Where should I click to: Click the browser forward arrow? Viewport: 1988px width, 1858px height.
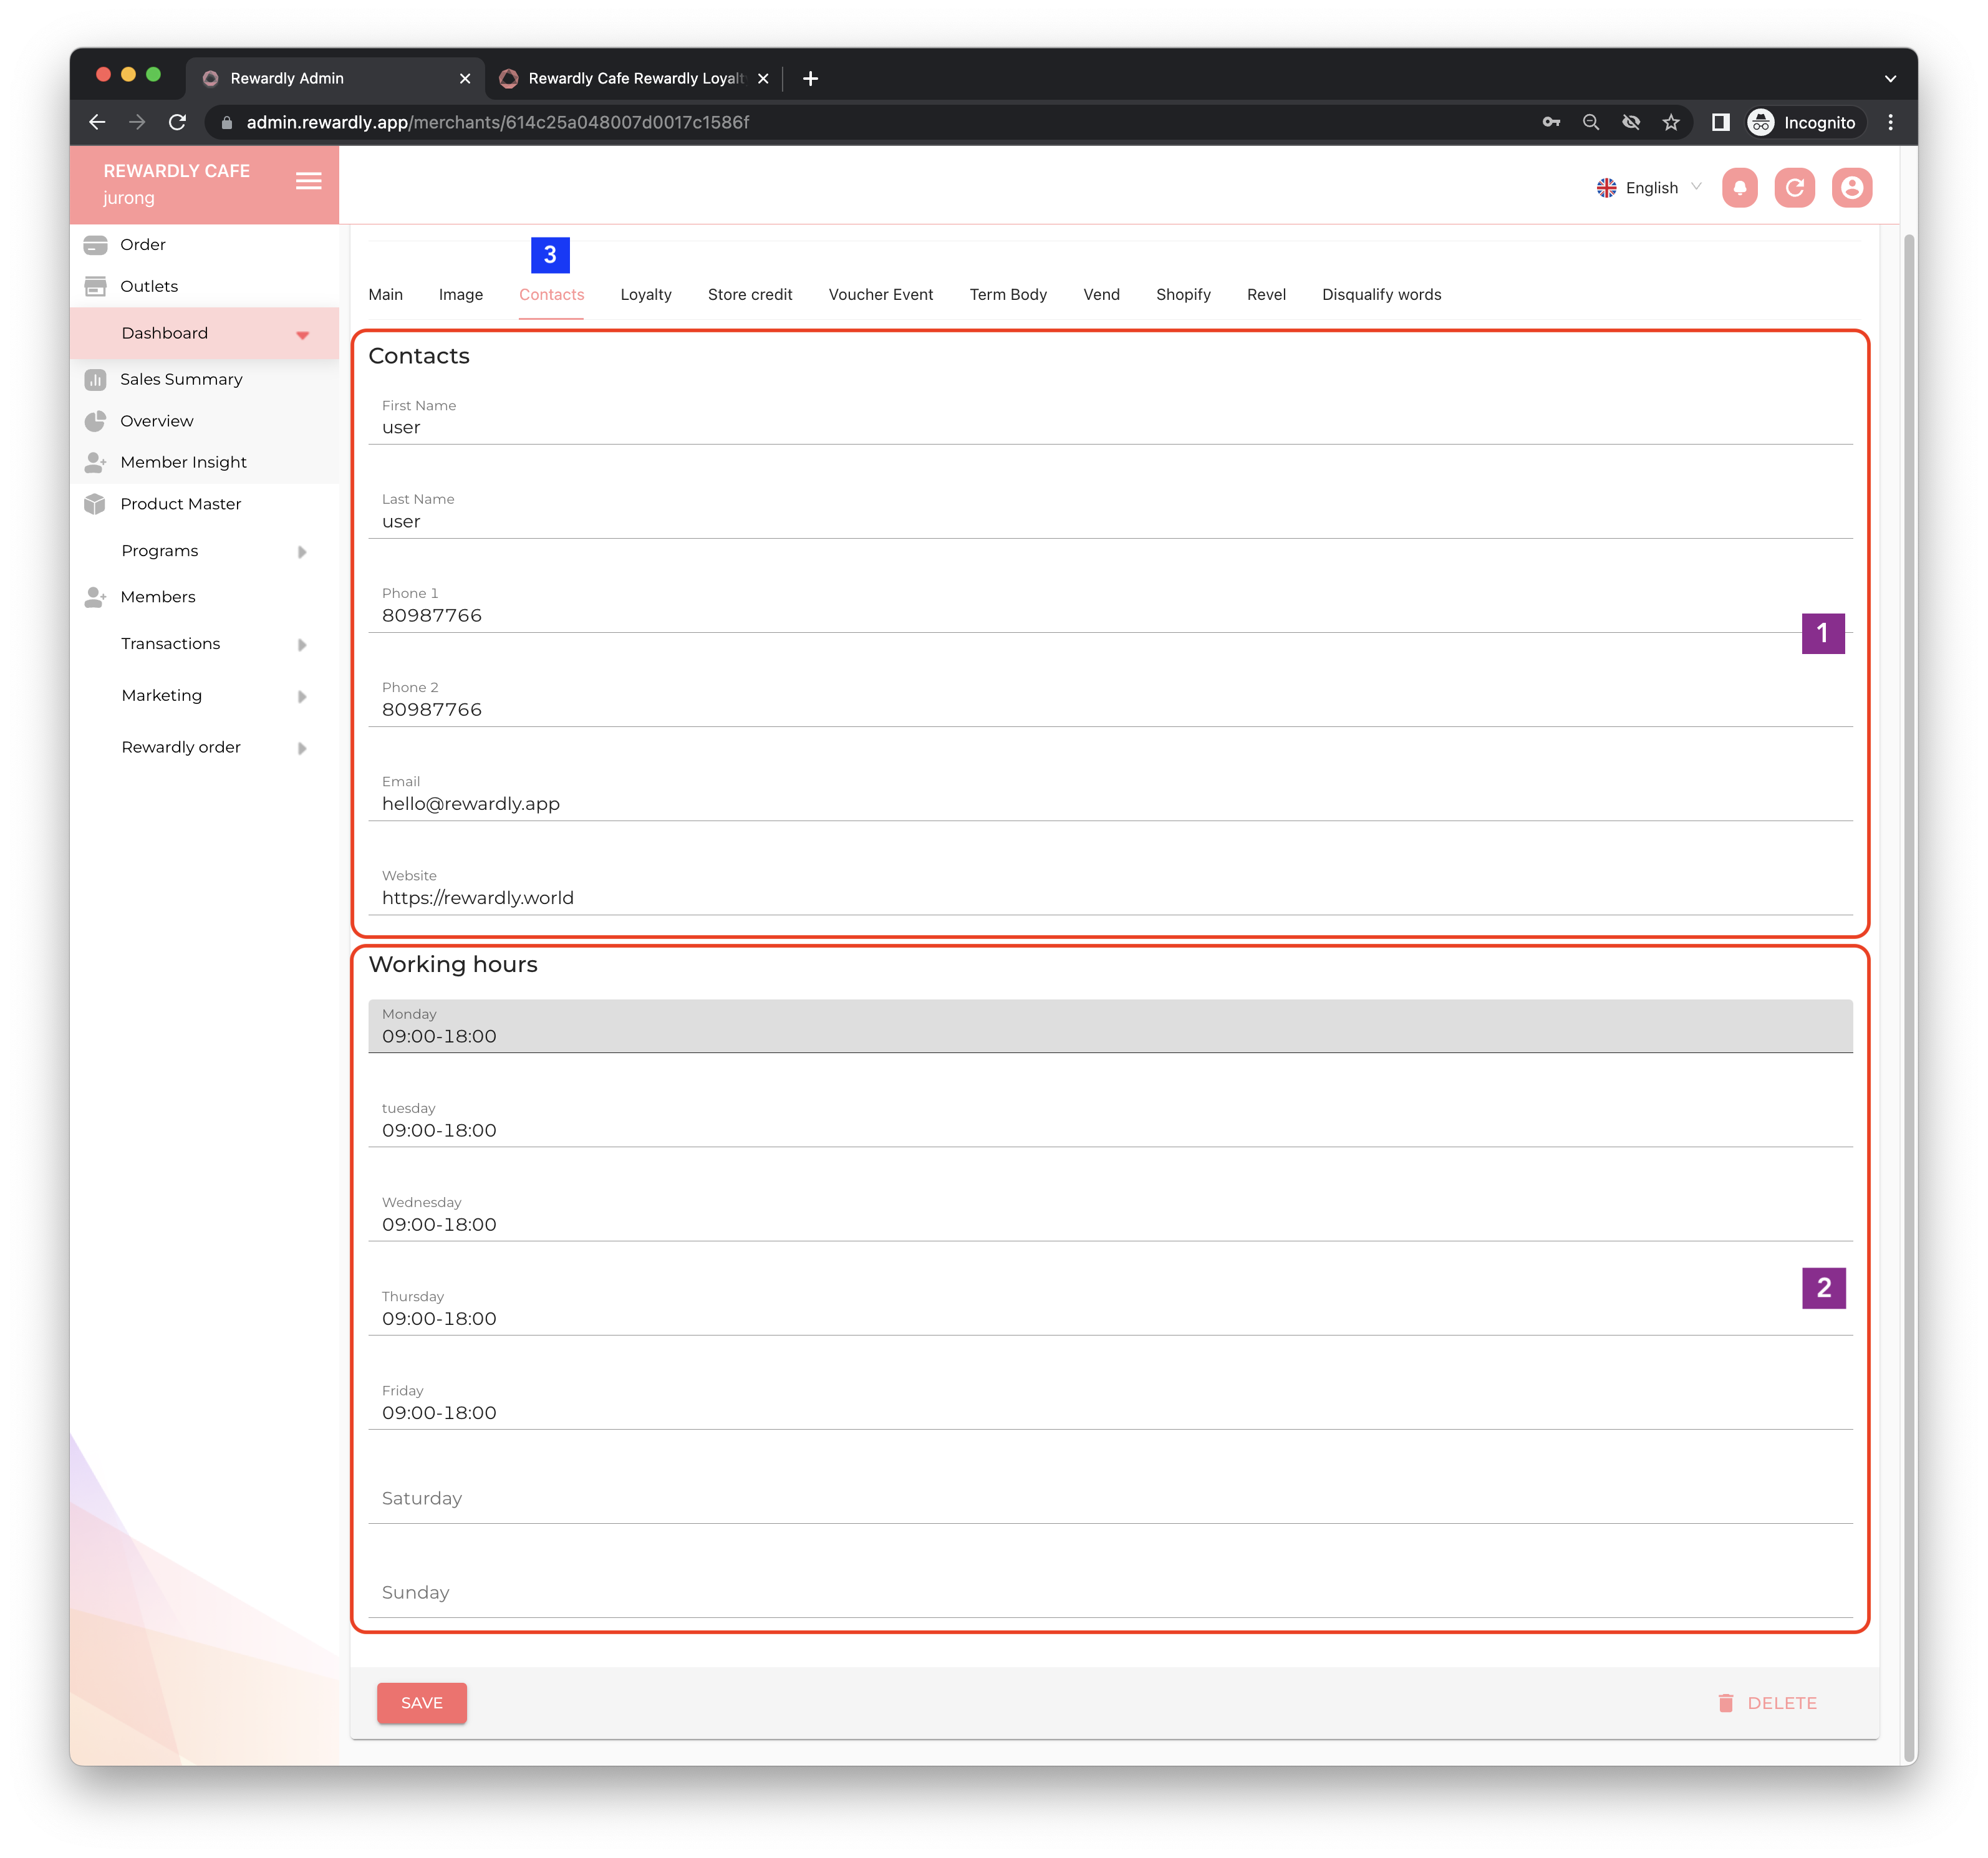click(x=137, y=122)
